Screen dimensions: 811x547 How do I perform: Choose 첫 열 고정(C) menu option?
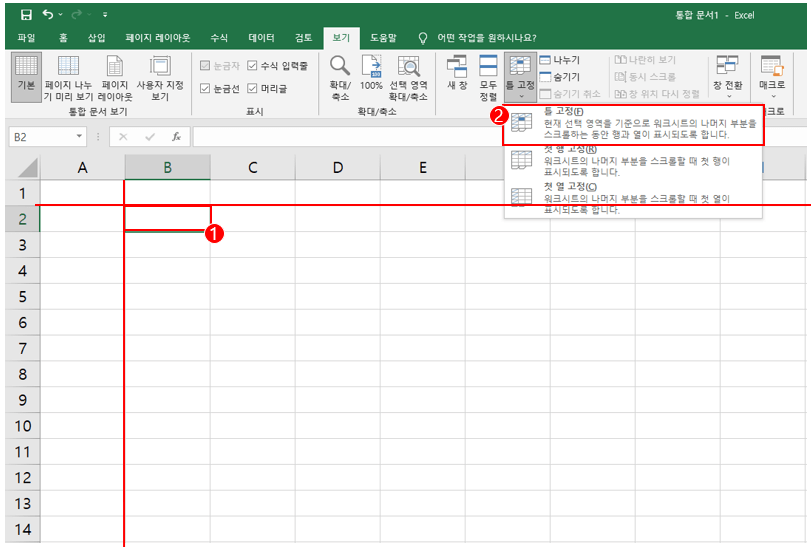(x=633, y=199)
